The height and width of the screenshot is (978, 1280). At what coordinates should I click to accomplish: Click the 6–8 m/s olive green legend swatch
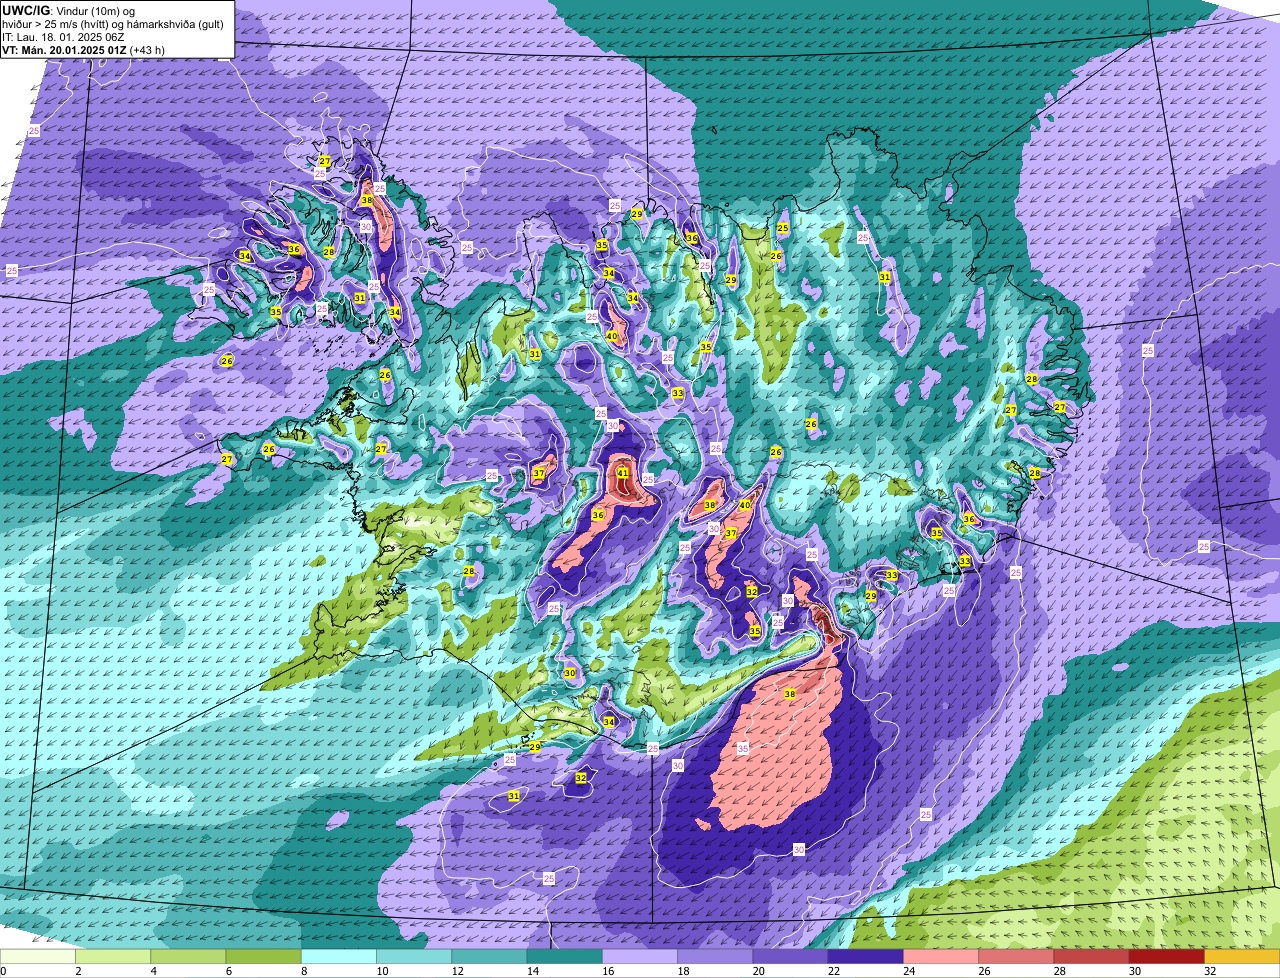[x=263, y=957]
